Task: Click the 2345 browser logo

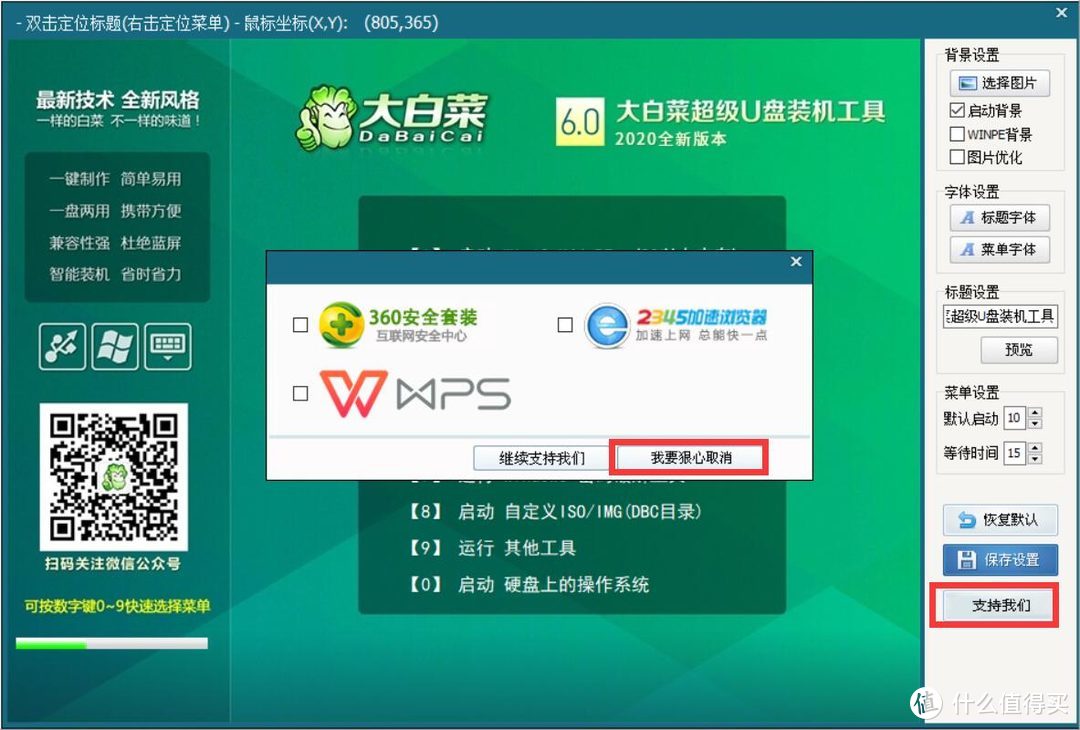Action: point(607,326)
